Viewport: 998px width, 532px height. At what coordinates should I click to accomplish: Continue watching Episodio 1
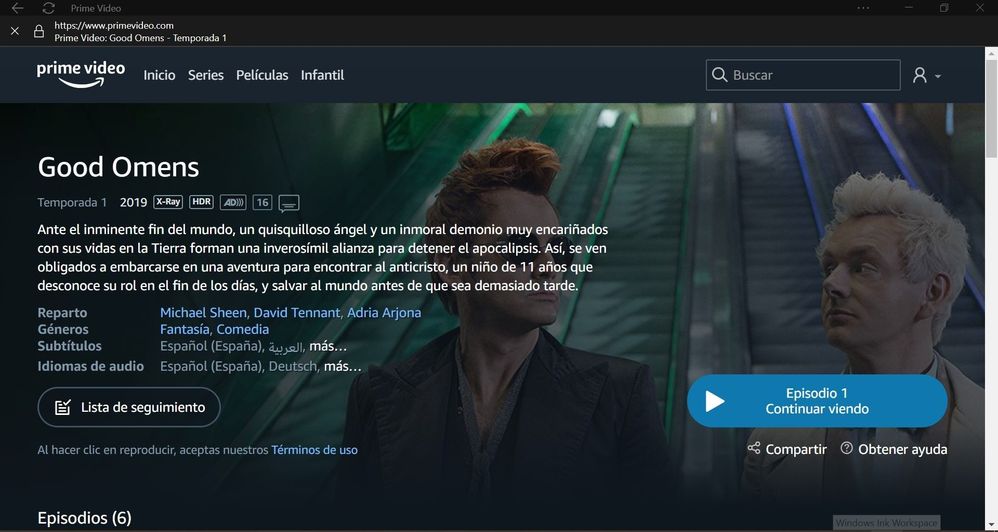817,401
